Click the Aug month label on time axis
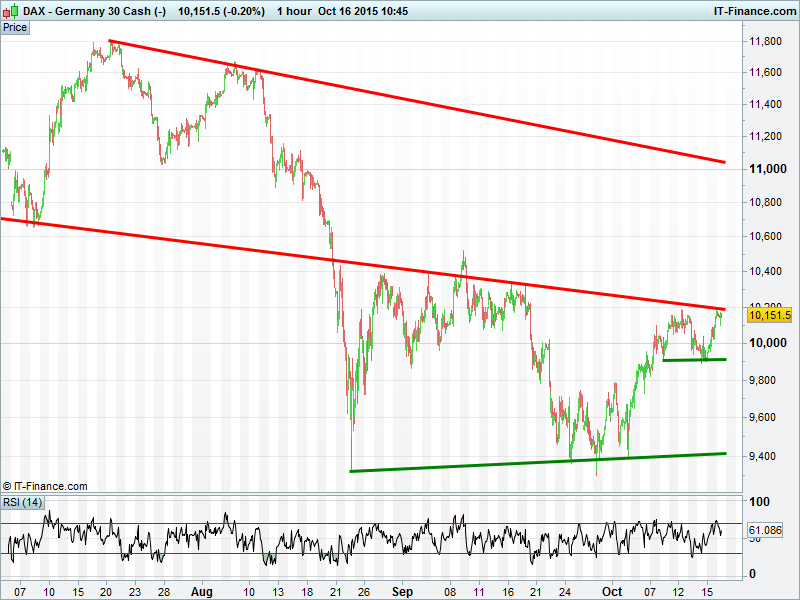Image resolution: width=800 pixels, height=600 pixels. (x=202, y=592)
